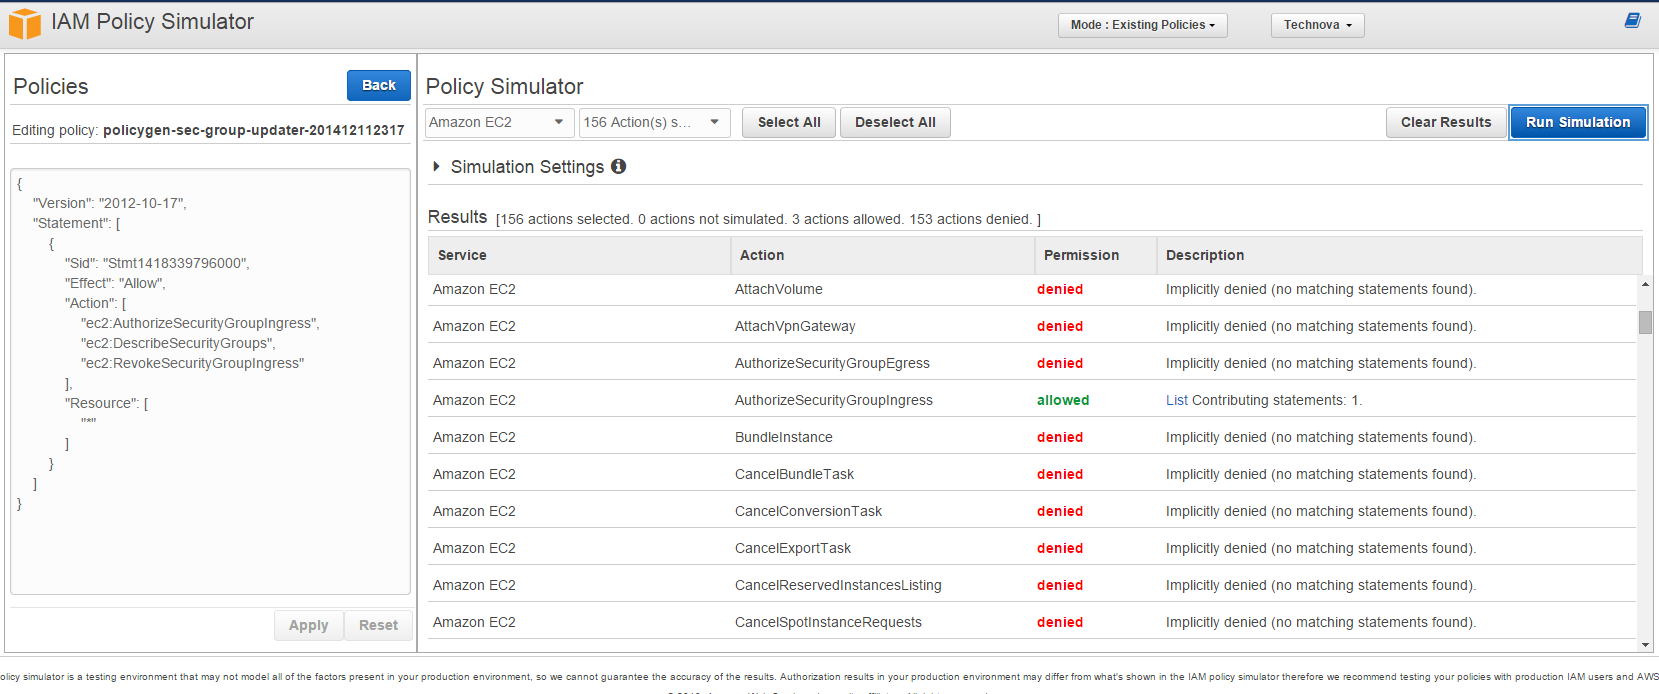Click the Simulation Settings info icon
The height and width of the screenshot is (694, 1659).
click(619, 166)
